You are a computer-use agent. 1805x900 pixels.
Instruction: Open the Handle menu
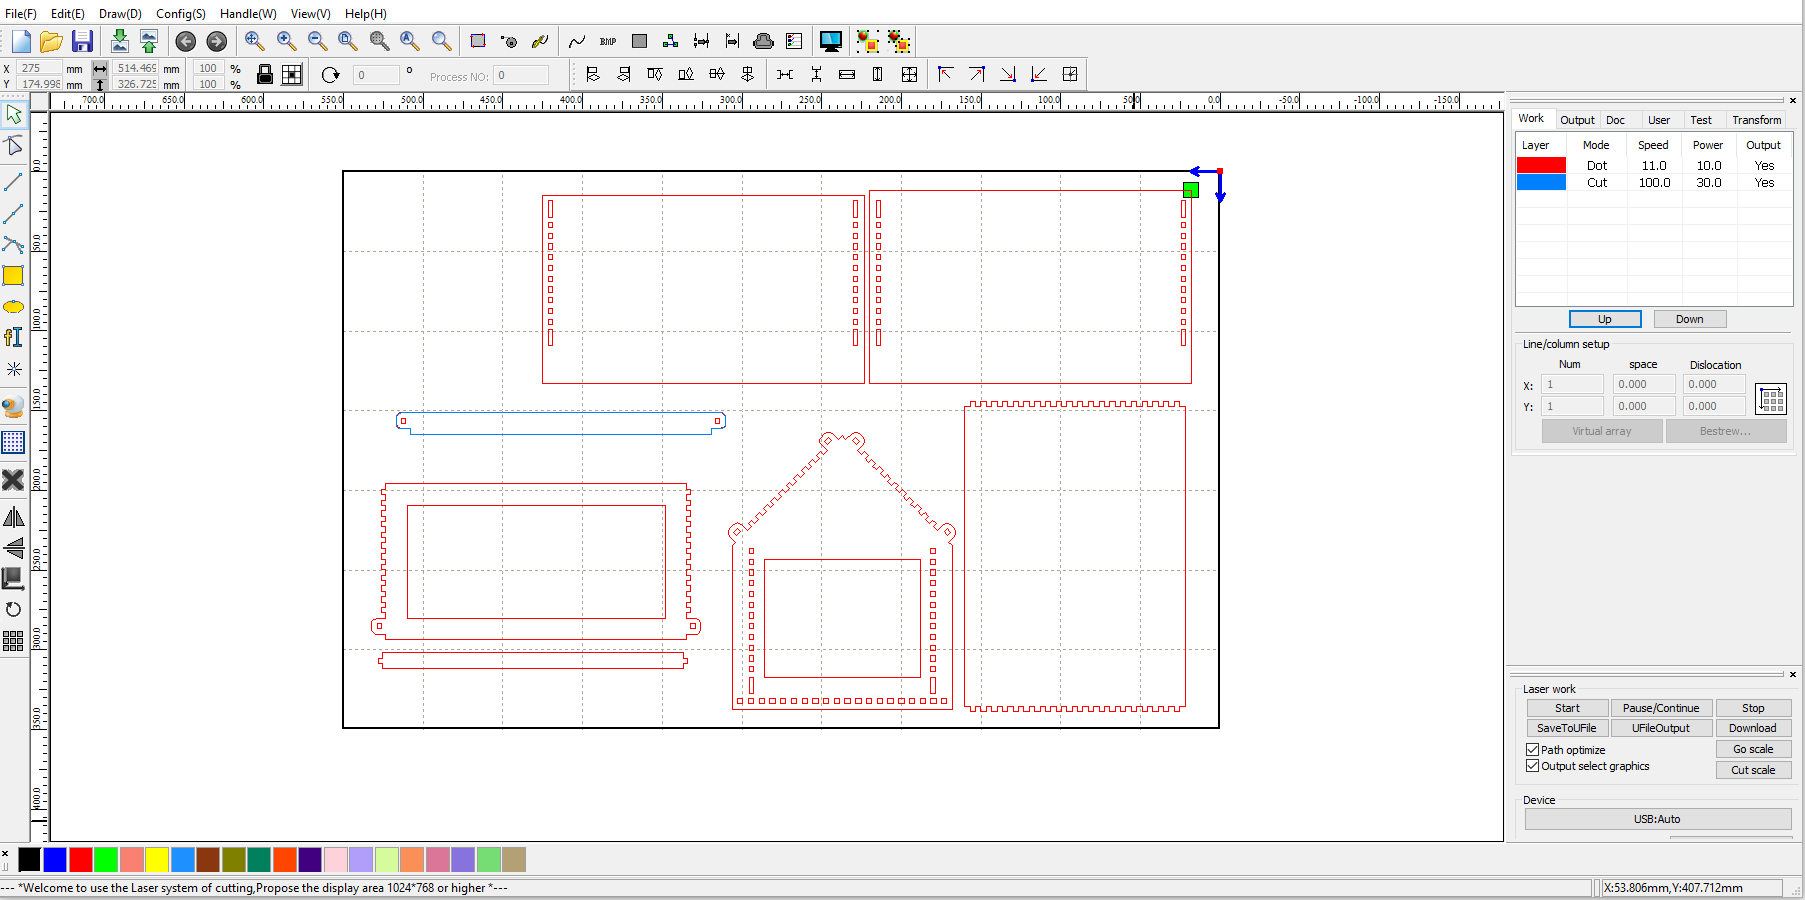point(248,14)
